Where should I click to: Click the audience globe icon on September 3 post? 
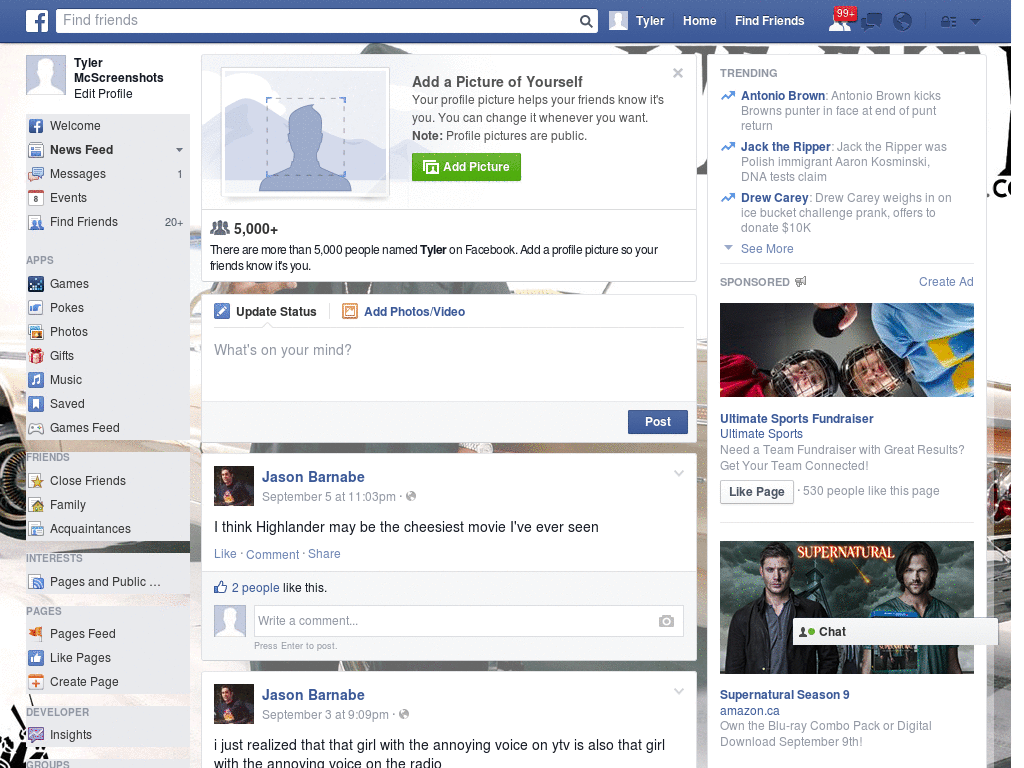tap(404, 714)
